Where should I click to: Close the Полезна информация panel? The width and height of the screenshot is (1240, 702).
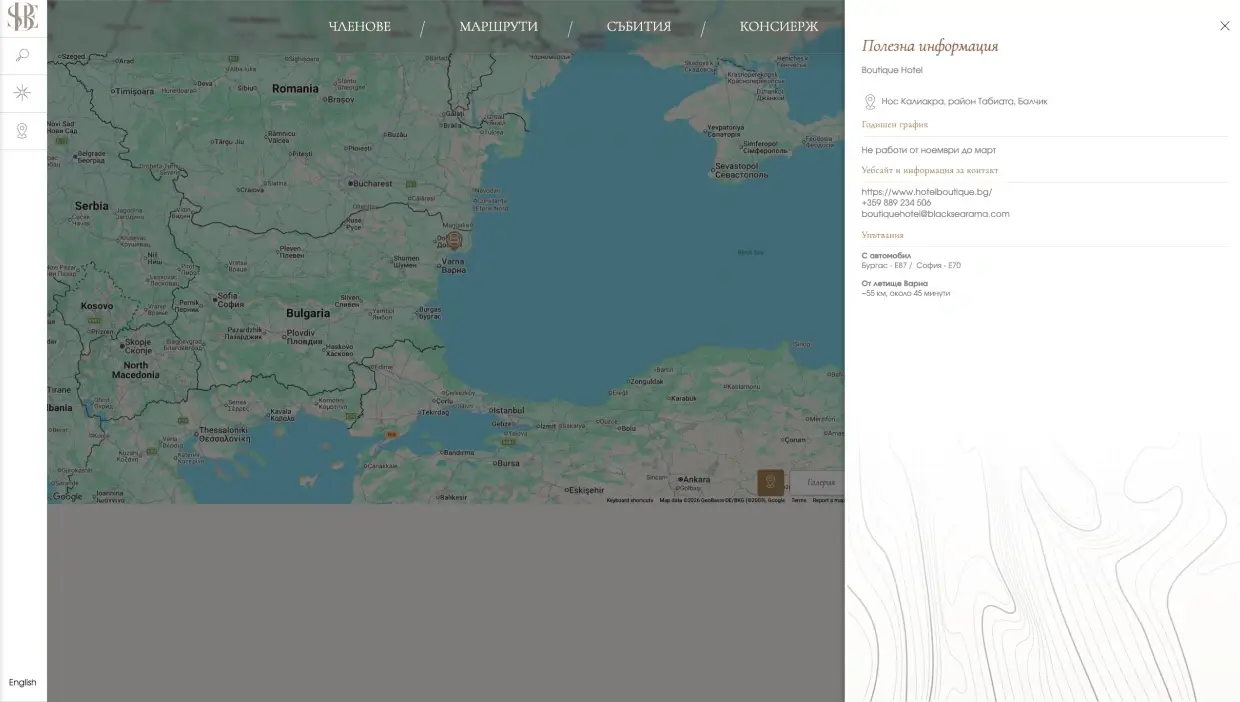tap(1224, 26)
